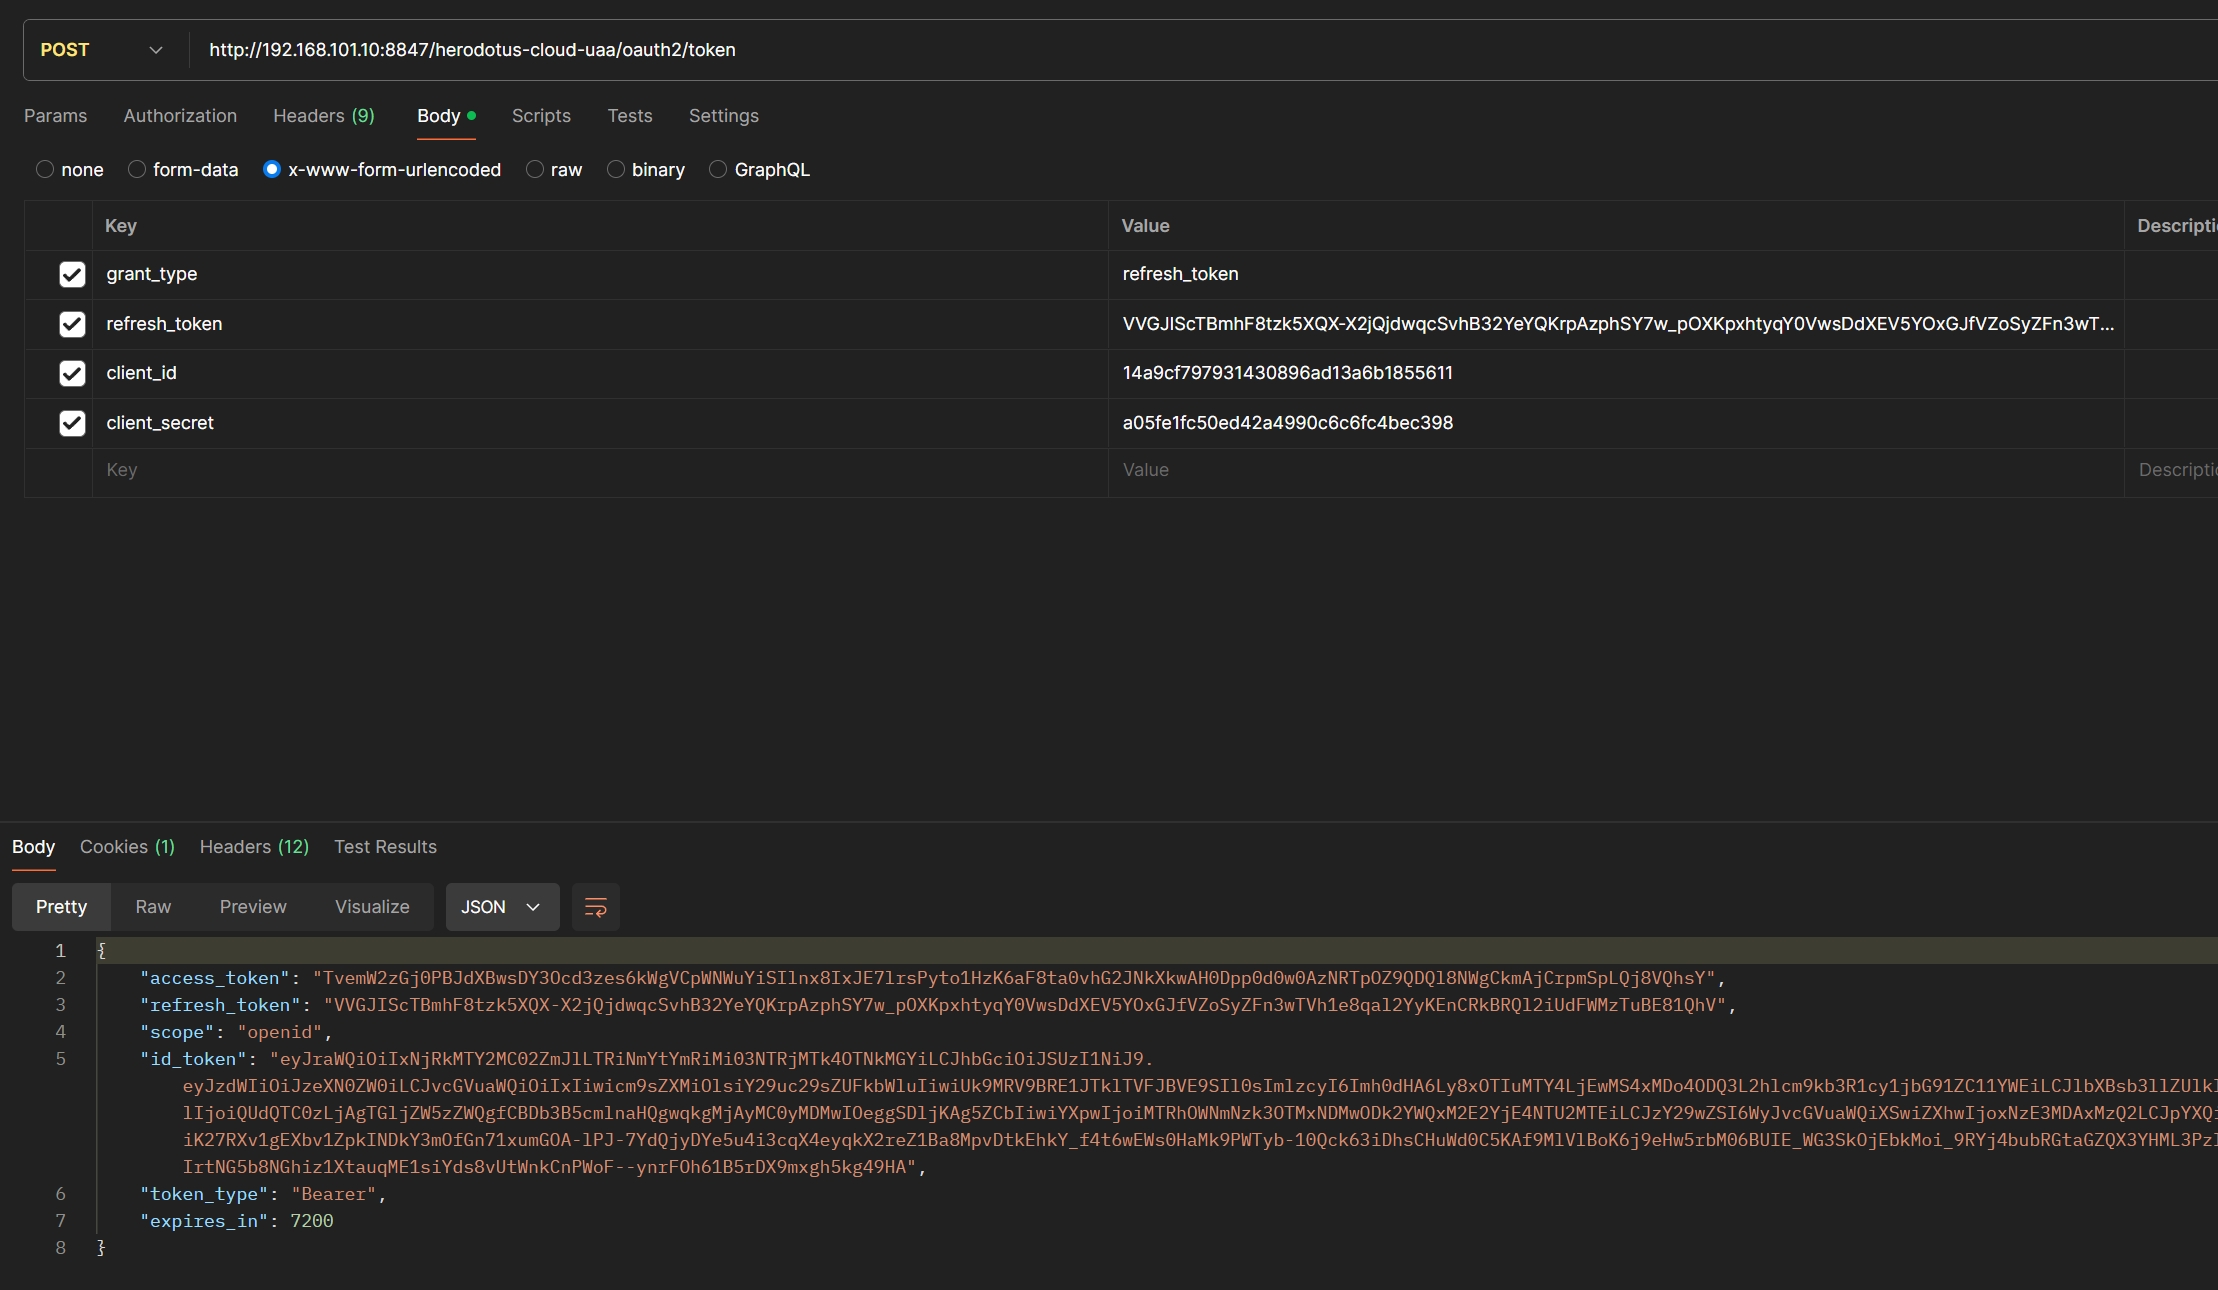Open the POST method dropdown
Viewport: 2218px width, 1290px height.
[x=101, y=50]
